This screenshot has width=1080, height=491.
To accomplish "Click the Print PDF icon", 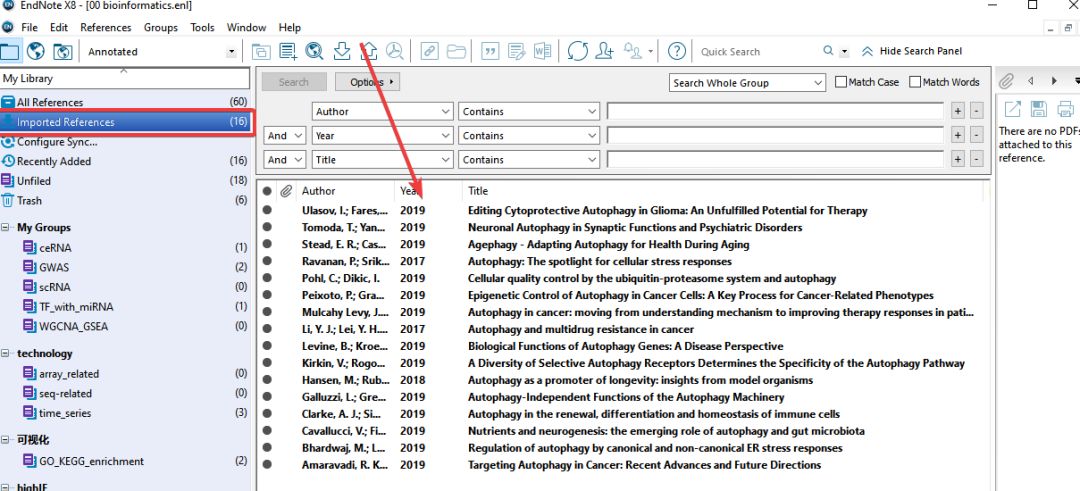I will point(1065,109).
